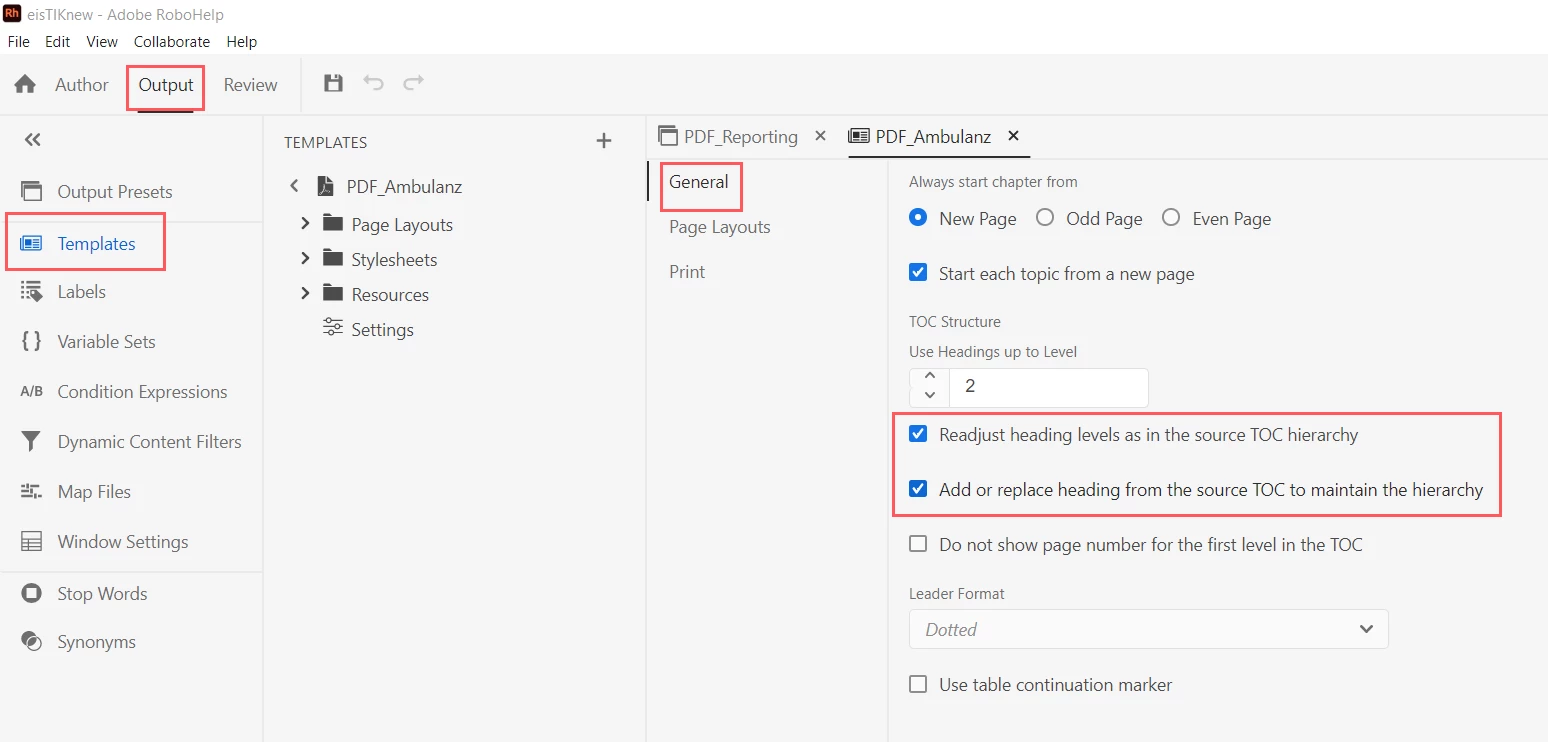Switch to the Output tab
Viewport: 1548px width, 742px height.
tap(166, 86)
